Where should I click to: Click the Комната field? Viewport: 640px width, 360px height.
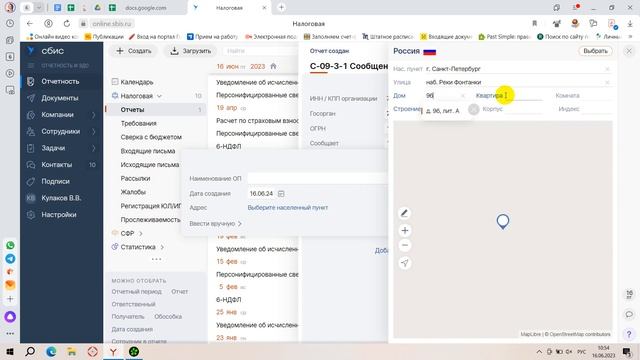coord(583,96)
